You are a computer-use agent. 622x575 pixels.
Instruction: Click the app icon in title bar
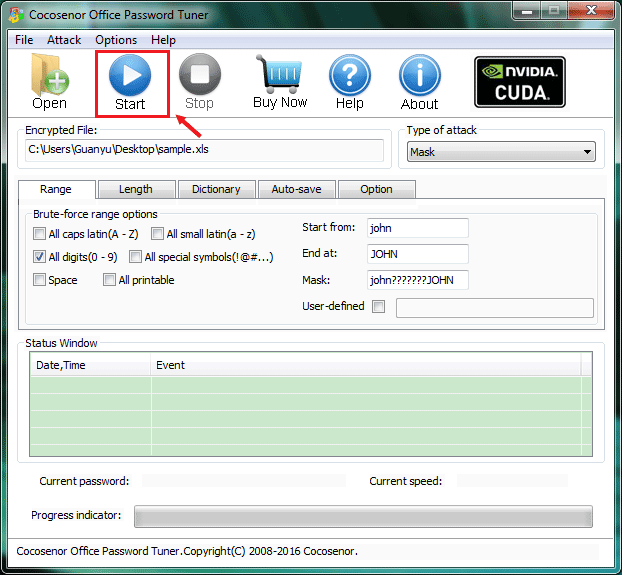click(x=16, y=15)
